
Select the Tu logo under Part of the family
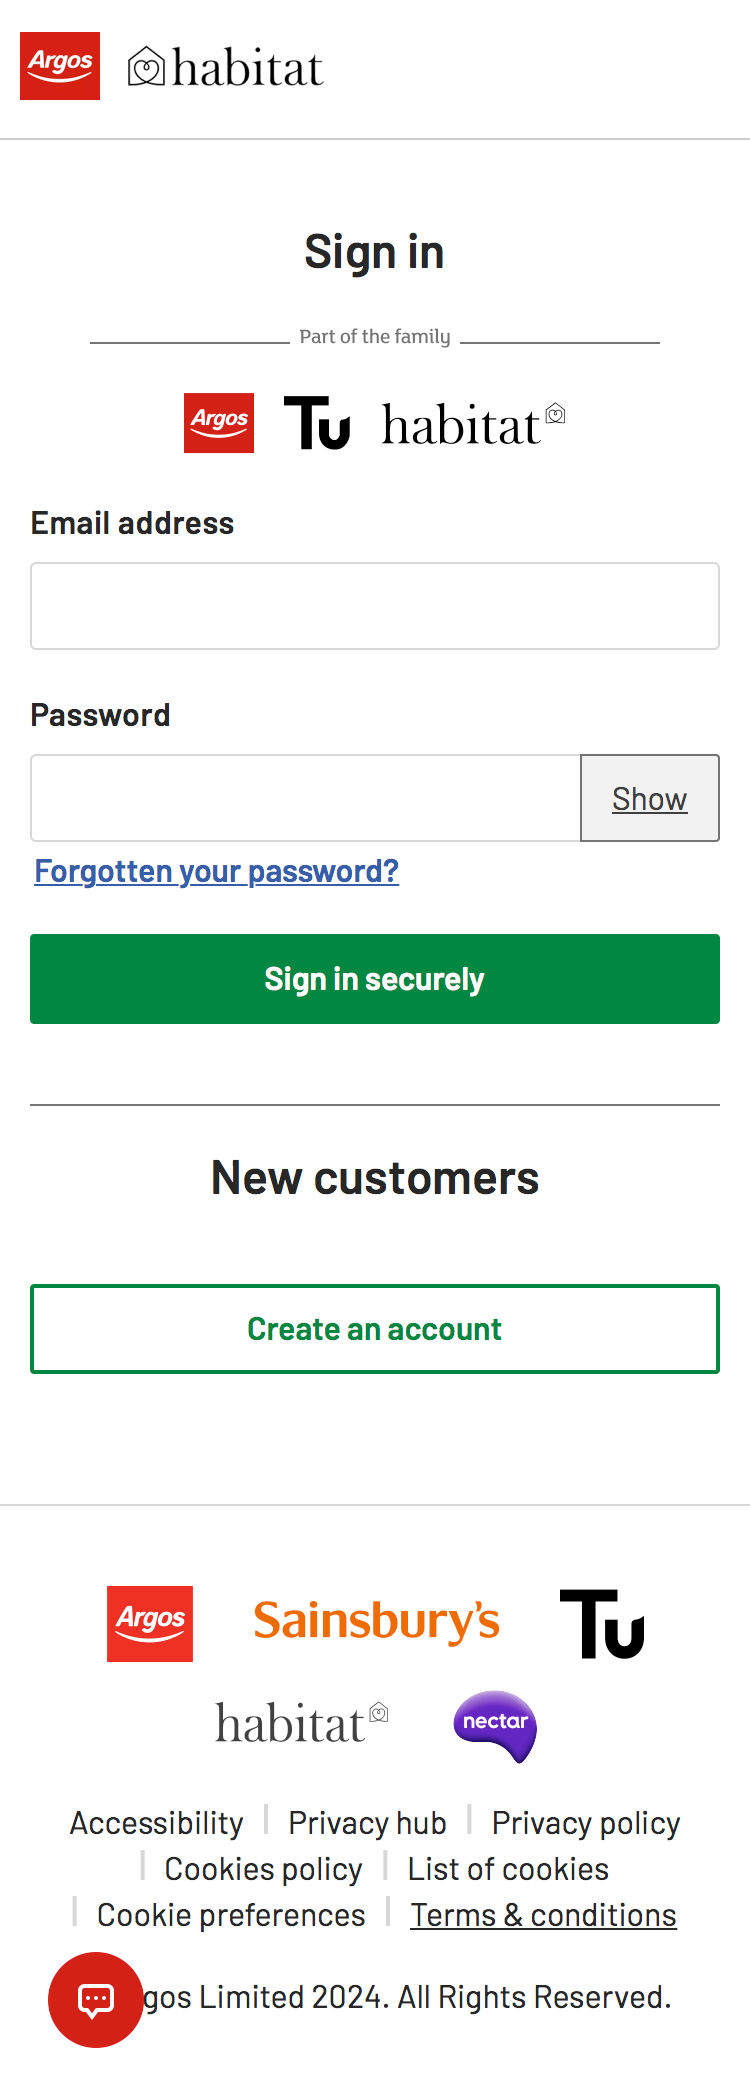point(317,423)
